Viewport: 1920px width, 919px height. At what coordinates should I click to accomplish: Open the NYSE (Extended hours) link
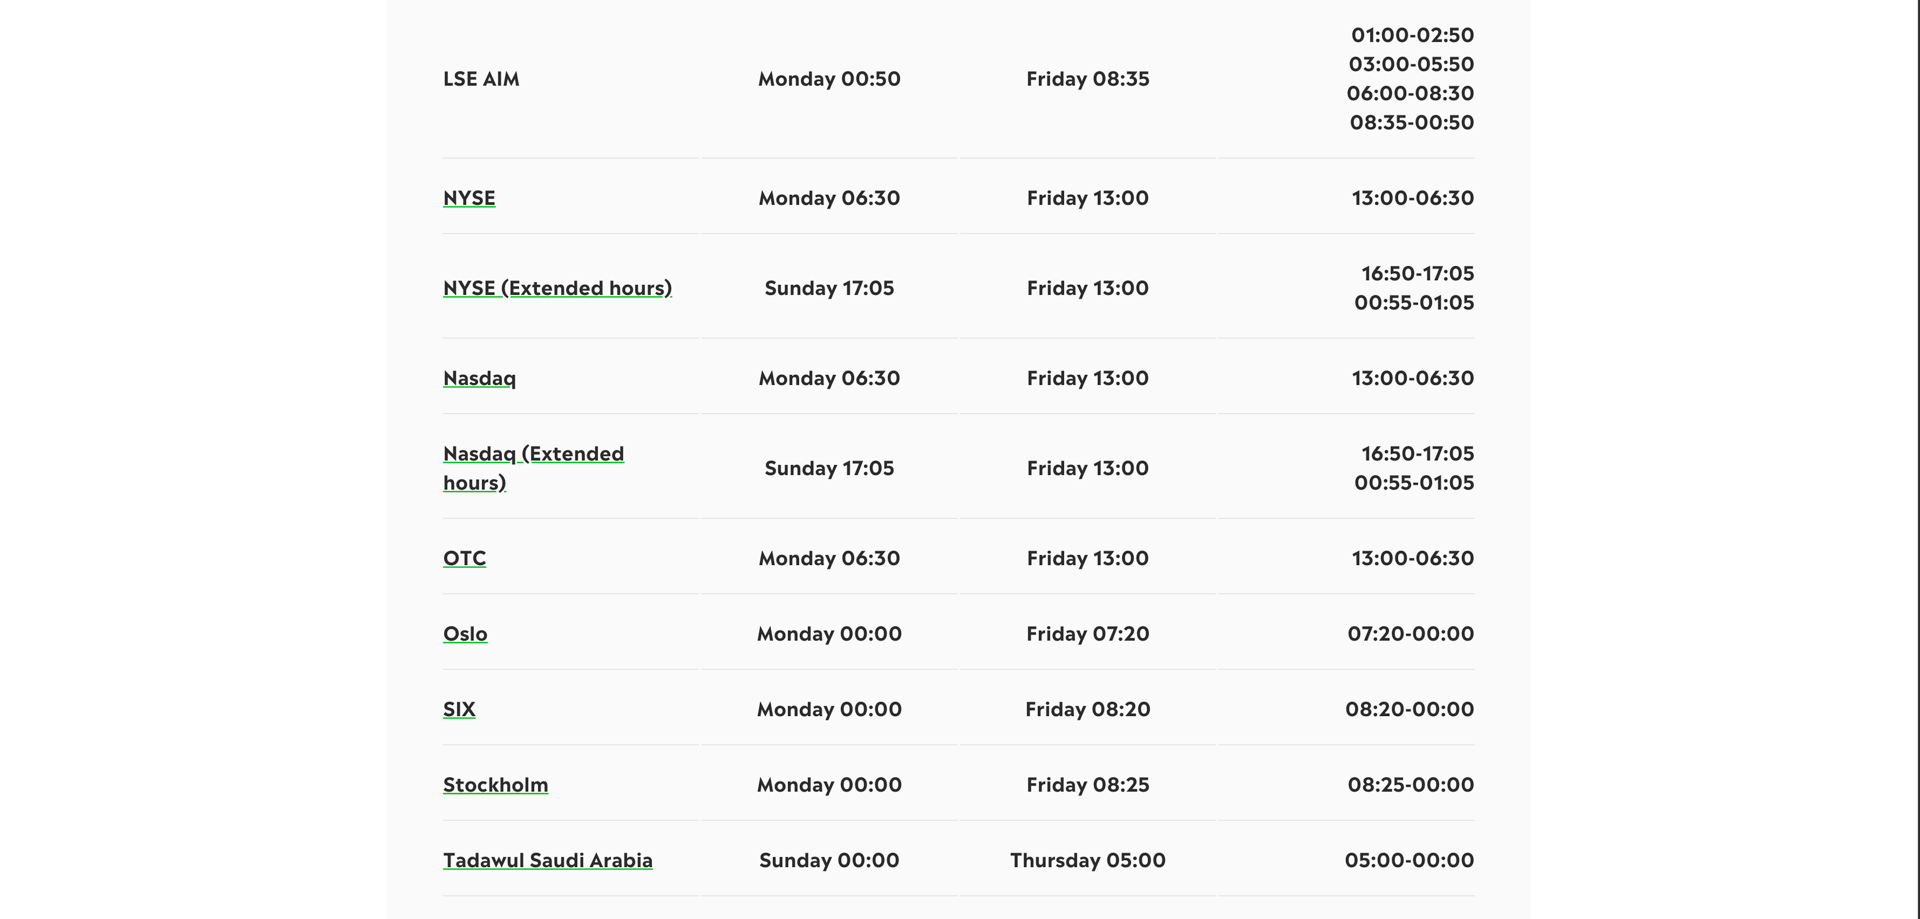point(557,288)
